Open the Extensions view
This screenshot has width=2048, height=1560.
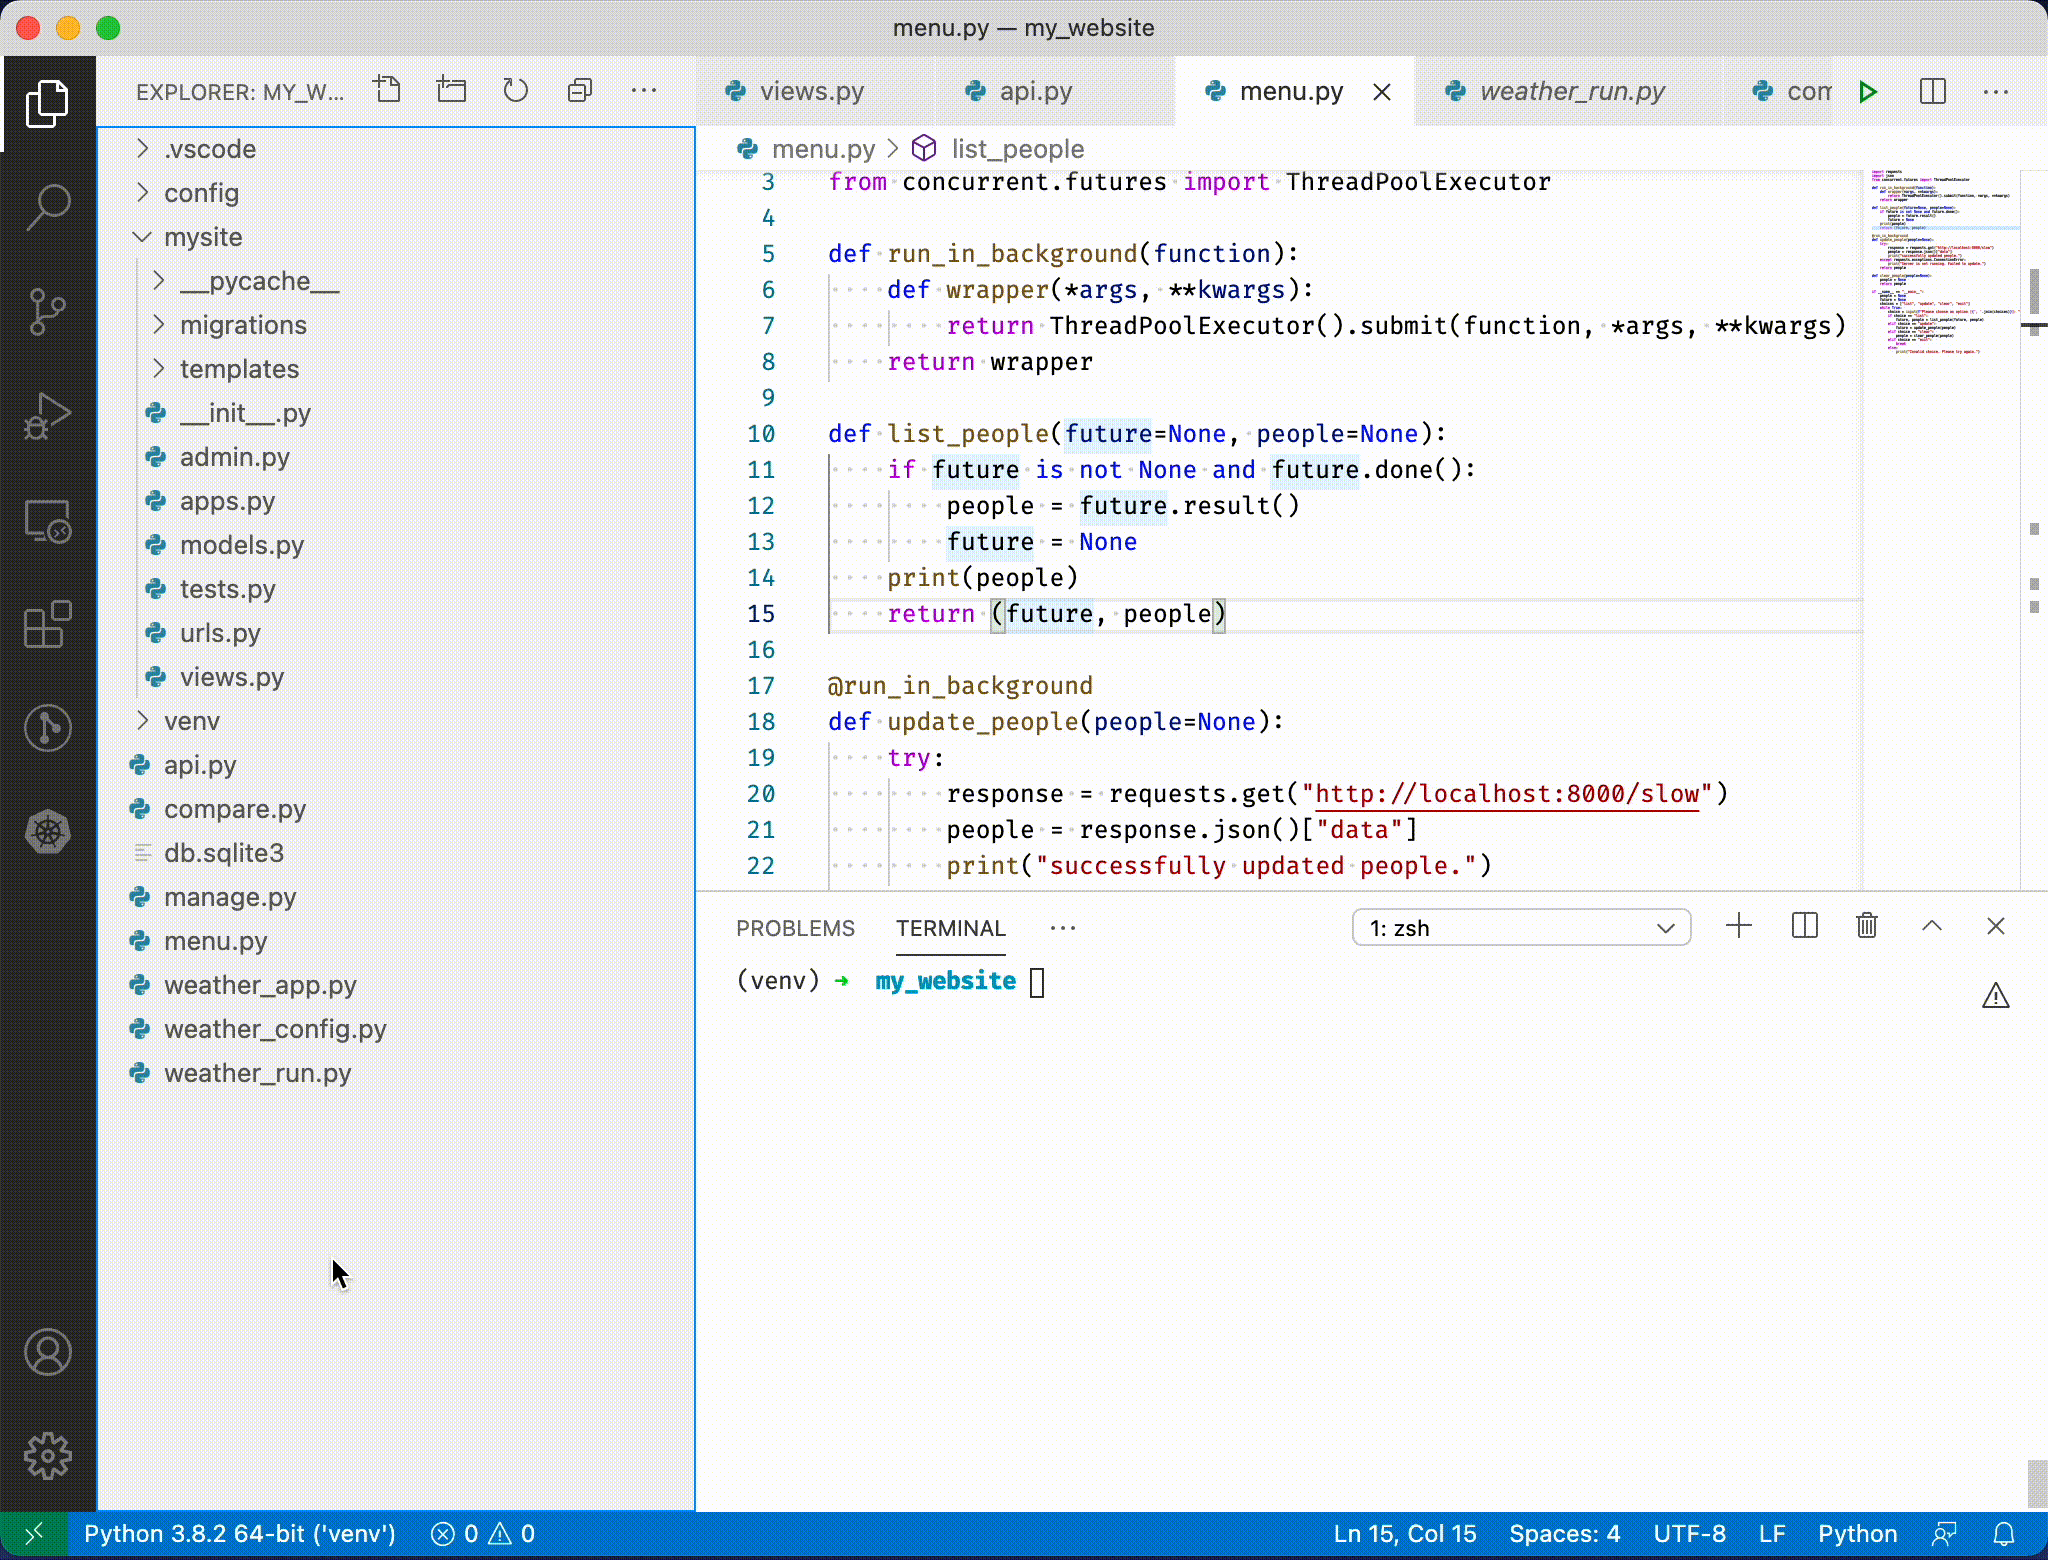pos(47,624)
